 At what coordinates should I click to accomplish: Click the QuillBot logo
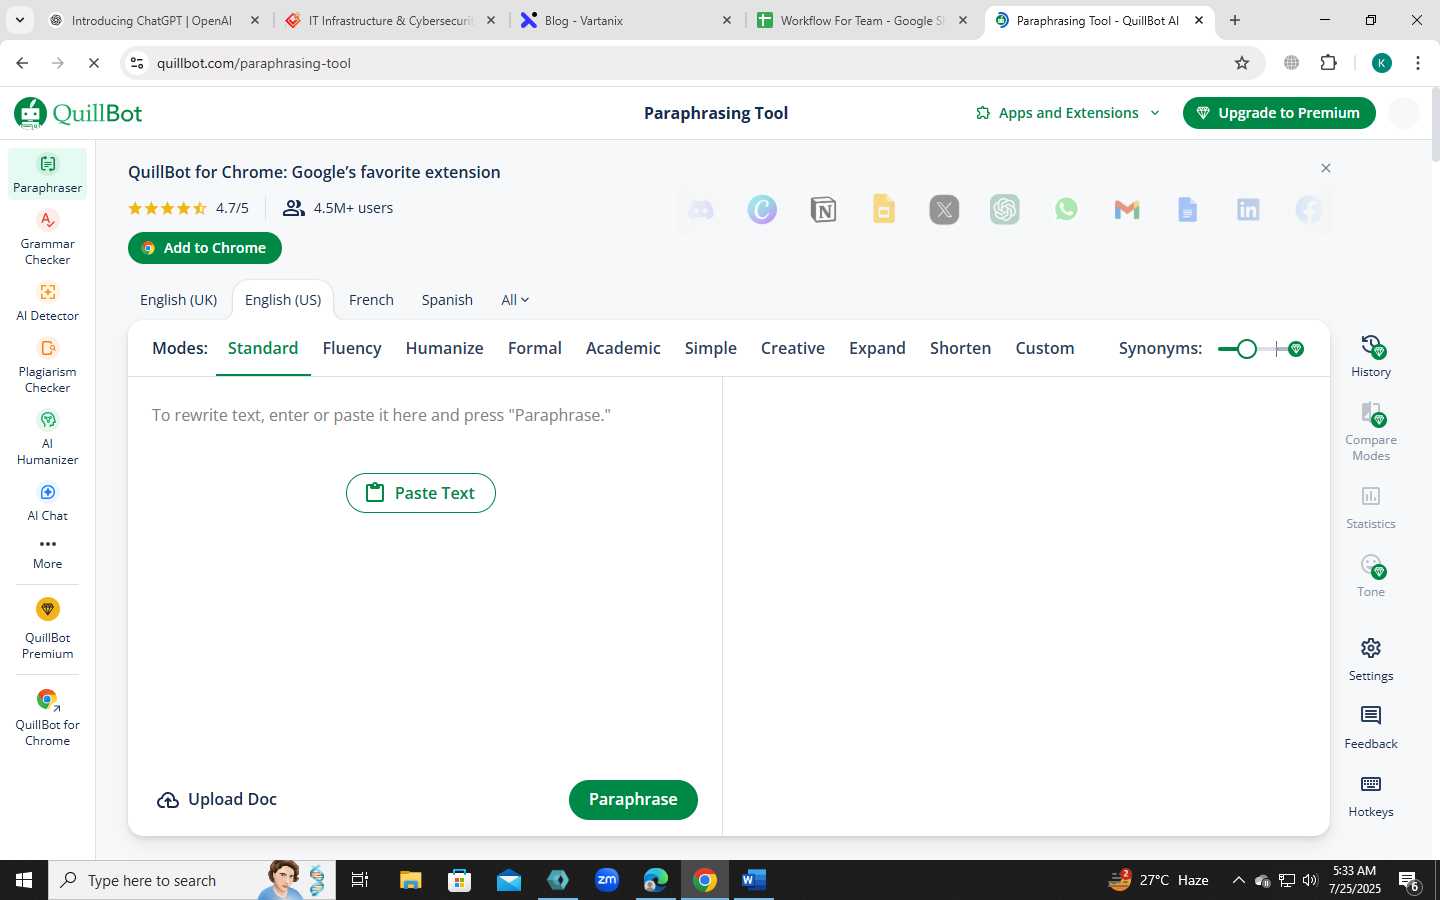coord(78,113)
